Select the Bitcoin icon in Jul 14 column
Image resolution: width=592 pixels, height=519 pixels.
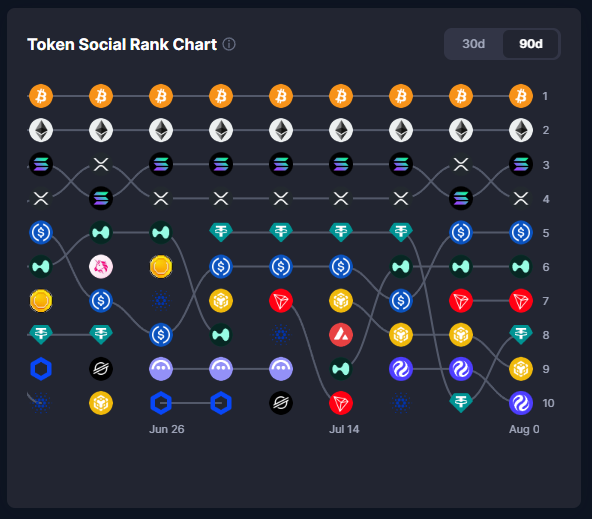[341, 96]
